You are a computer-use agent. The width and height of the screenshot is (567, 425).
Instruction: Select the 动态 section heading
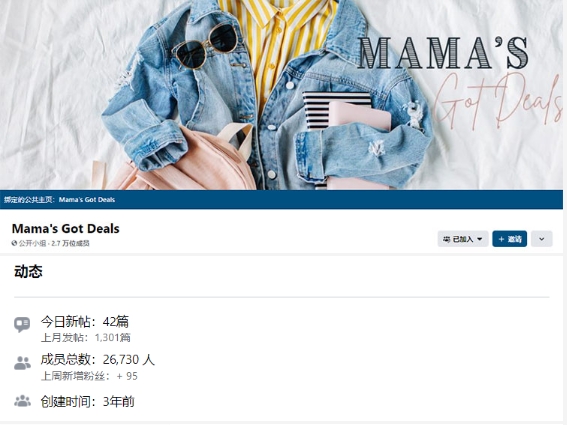coord(28,271)
